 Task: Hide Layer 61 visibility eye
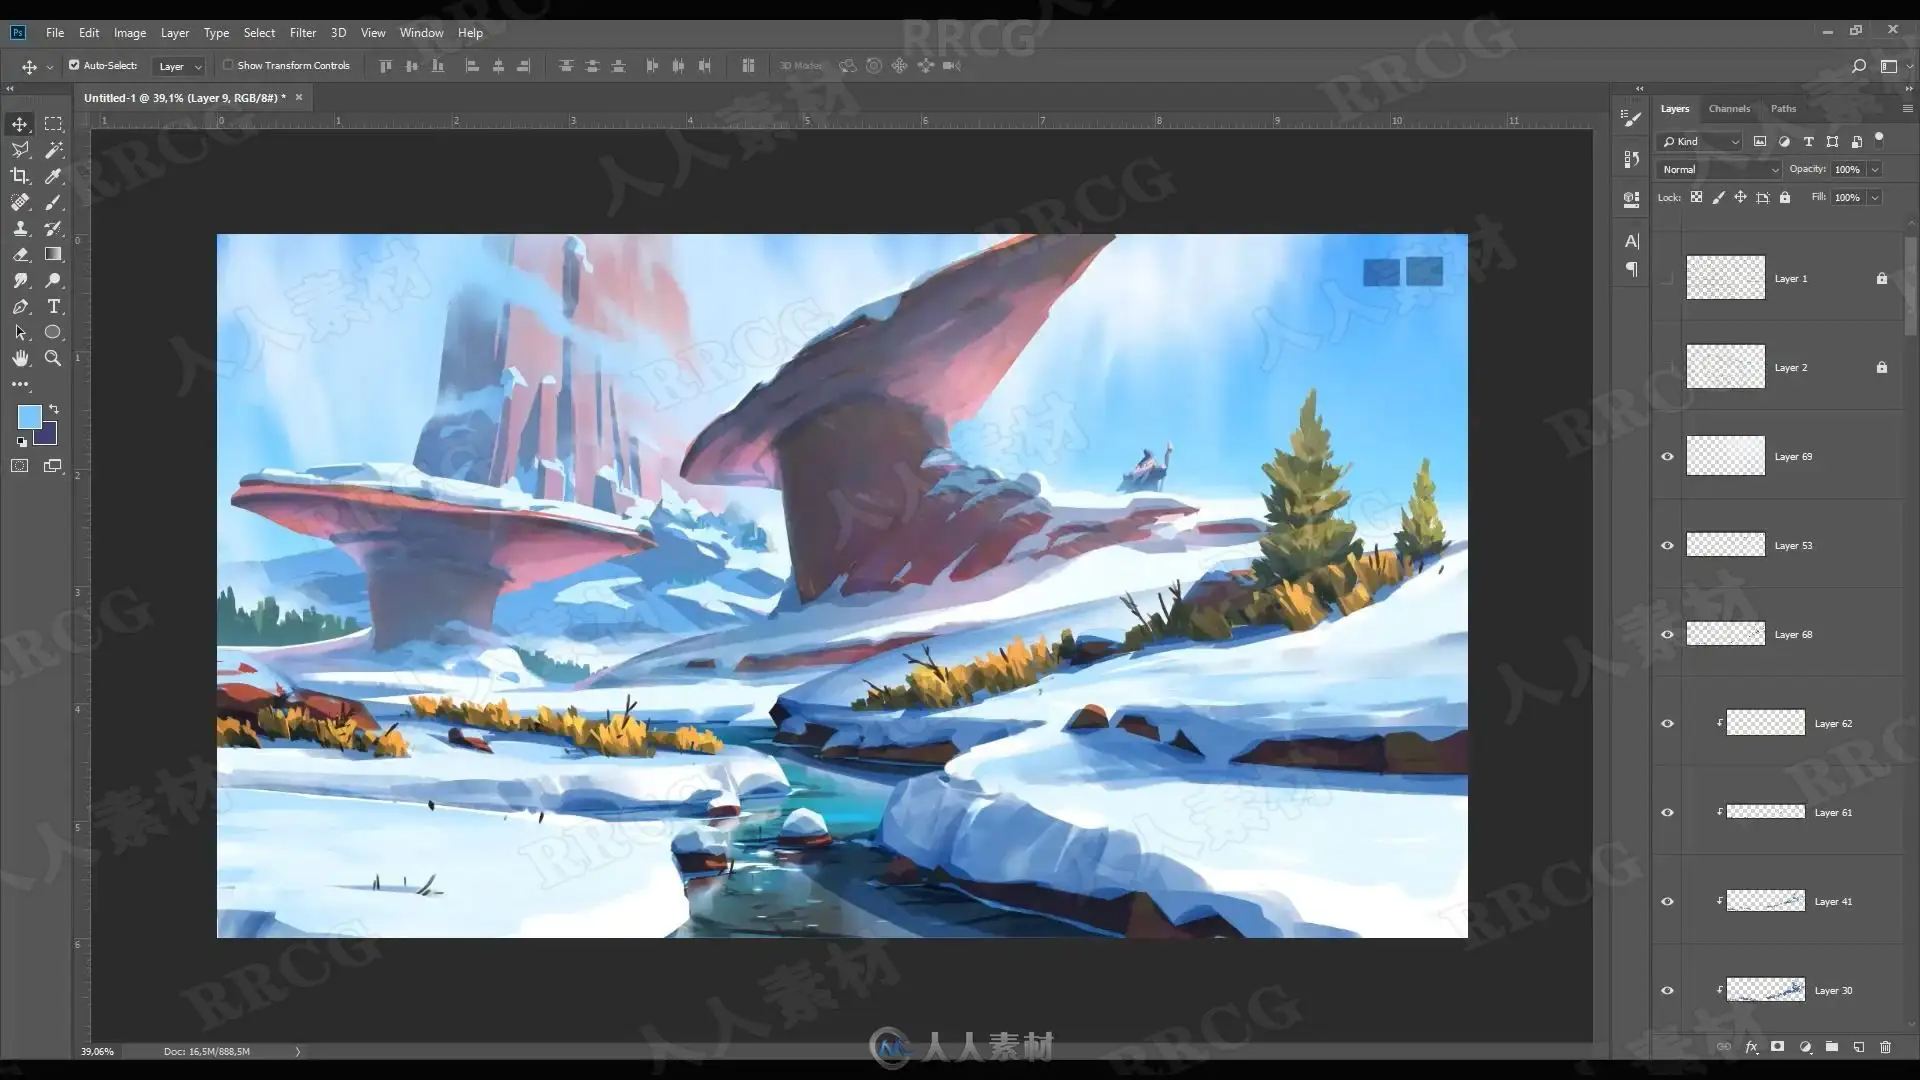1667,813
